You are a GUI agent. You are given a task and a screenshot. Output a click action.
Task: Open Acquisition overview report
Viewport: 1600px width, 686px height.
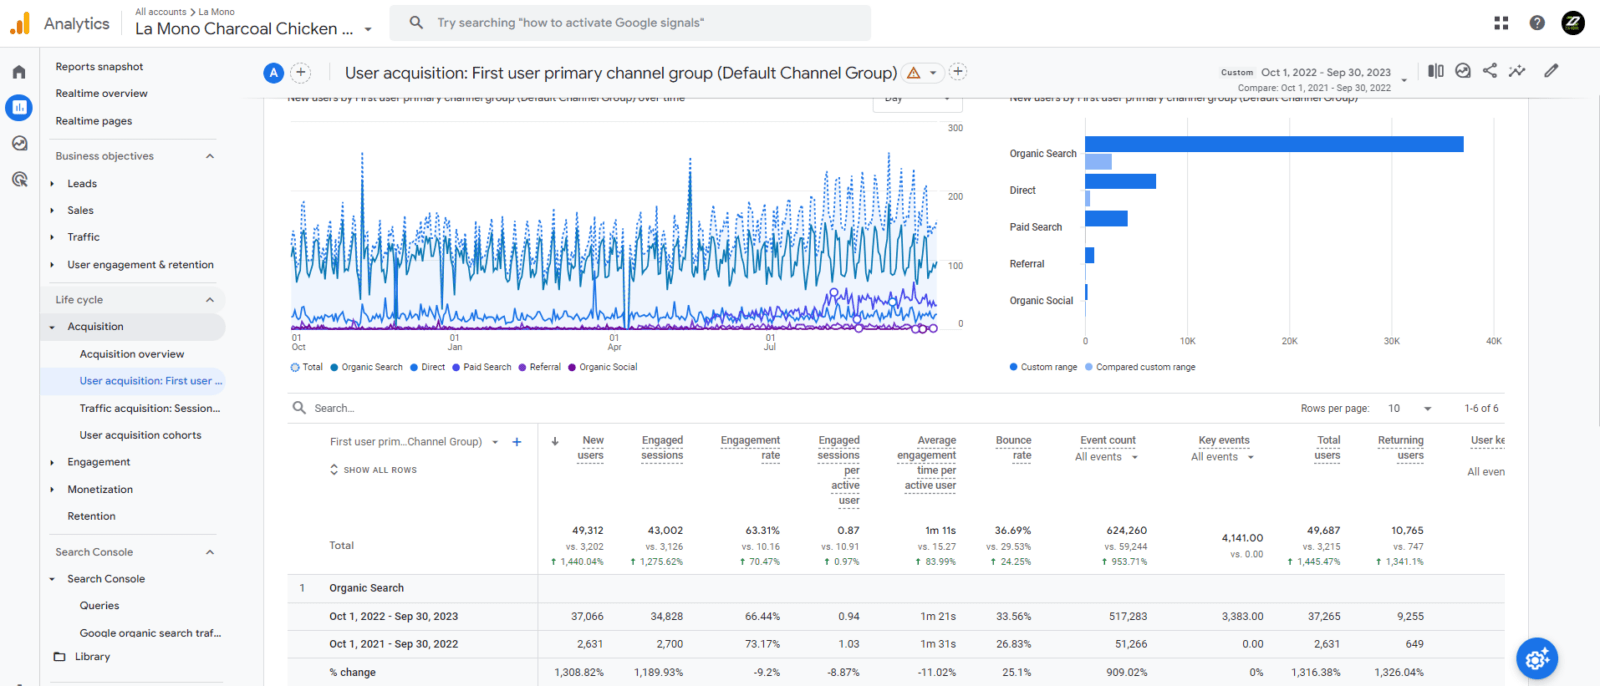pyautogui.click(x=132, y=354)
